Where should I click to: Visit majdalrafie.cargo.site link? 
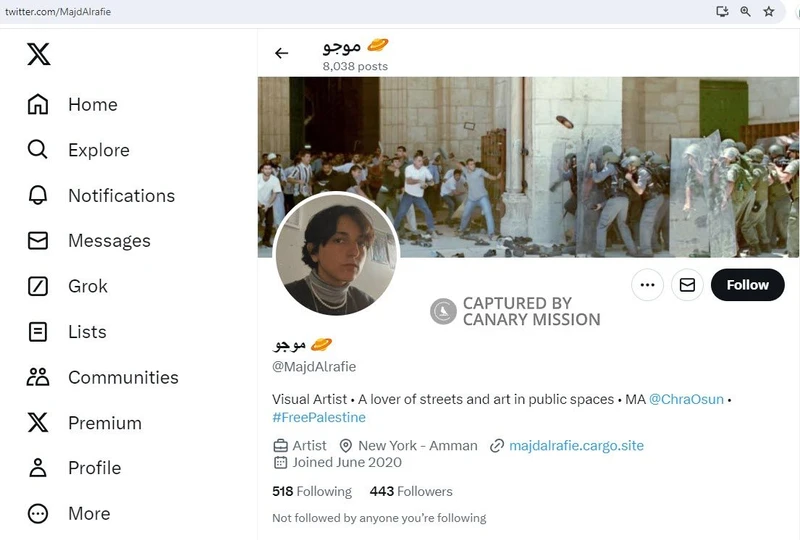tap(577, 446)
